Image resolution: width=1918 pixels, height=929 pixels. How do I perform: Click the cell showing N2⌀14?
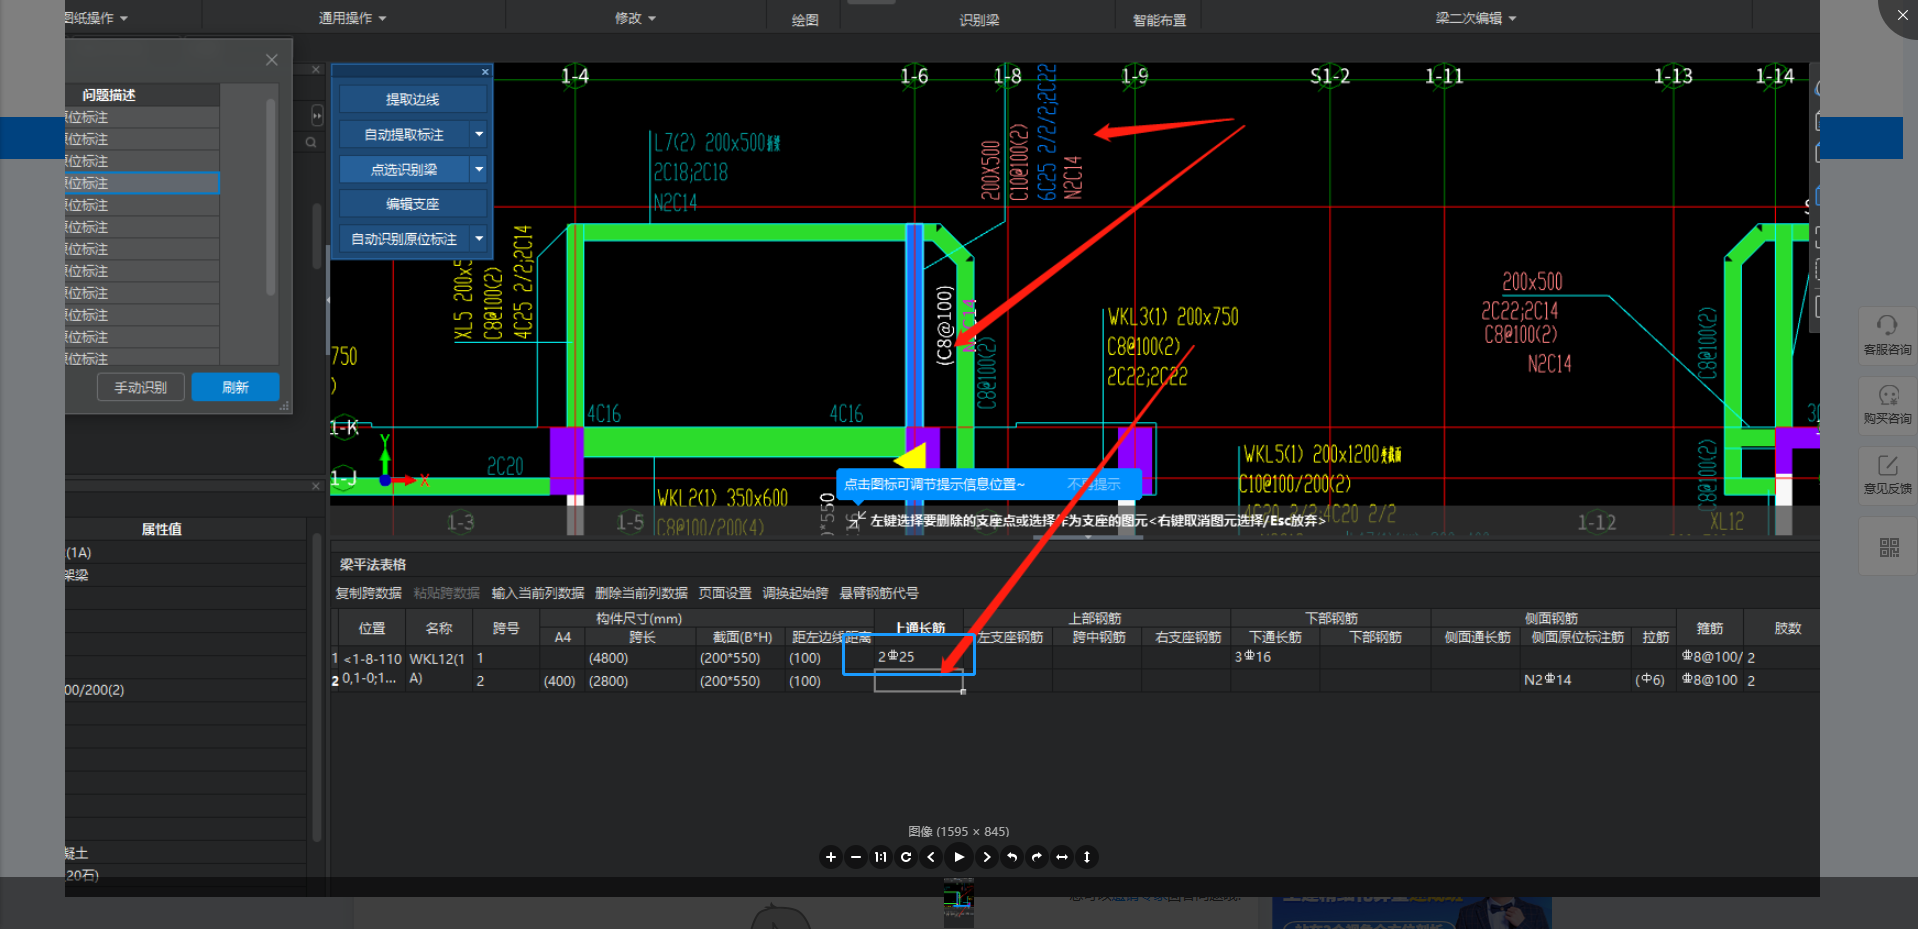coord(1575,680)
